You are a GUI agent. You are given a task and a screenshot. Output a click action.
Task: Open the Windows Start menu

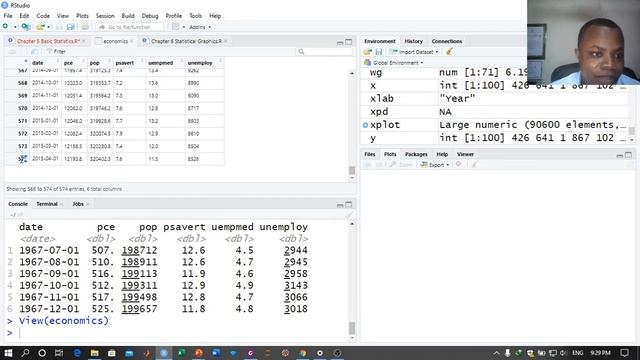tap(8, 353)
